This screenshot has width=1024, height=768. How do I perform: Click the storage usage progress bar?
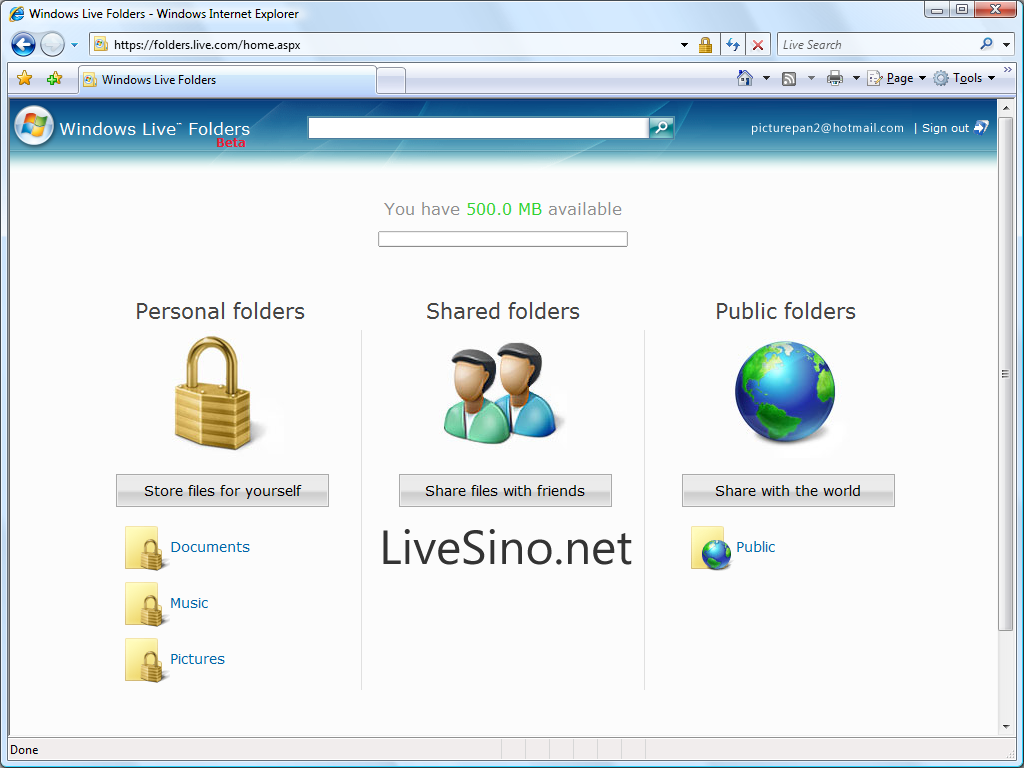click(x=503, y=239)
